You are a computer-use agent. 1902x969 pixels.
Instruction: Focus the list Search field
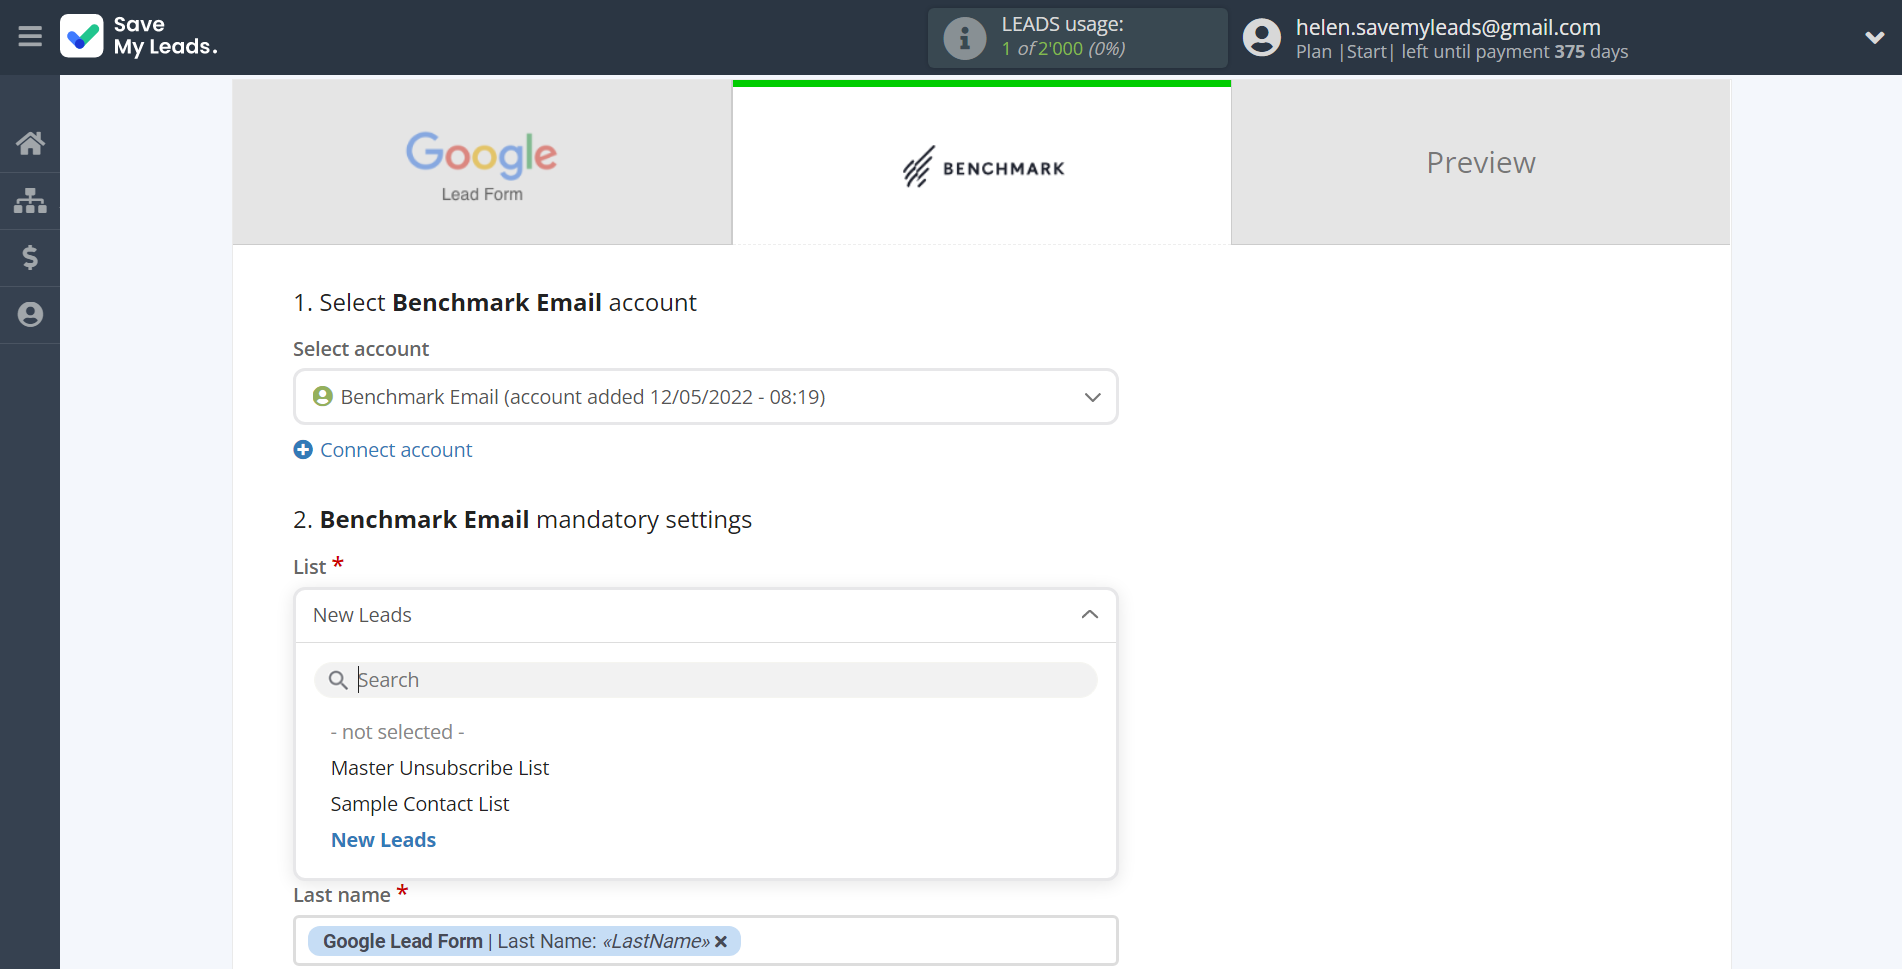point(706,680)
